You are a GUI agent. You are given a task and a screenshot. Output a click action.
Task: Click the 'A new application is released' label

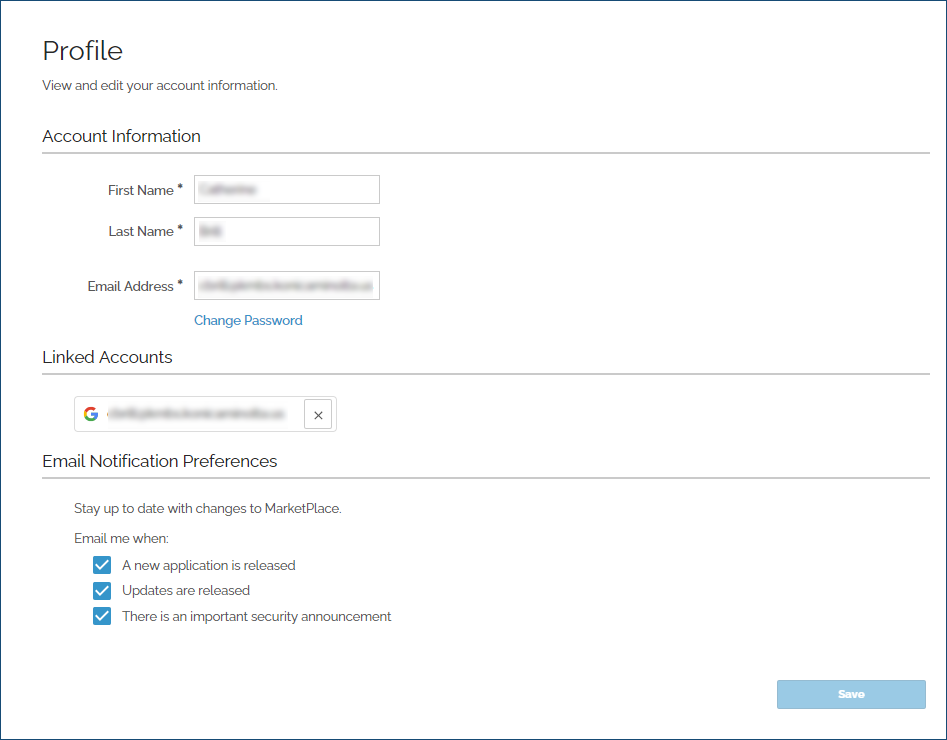pyautogui.click(x=208, y=564)
